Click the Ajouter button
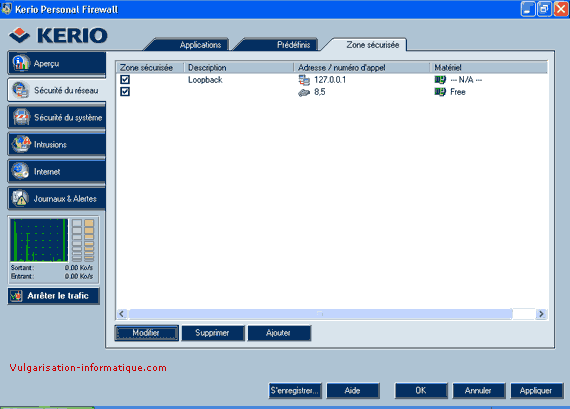This screenshot has width=570, height=409. pos(279,333)
